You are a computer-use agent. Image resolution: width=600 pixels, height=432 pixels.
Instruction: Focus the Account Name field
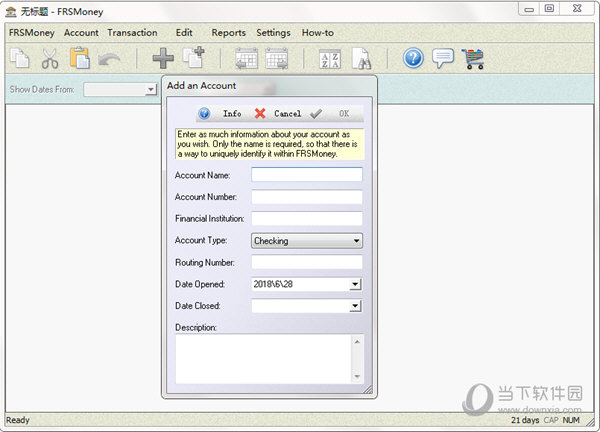[307, 175]
